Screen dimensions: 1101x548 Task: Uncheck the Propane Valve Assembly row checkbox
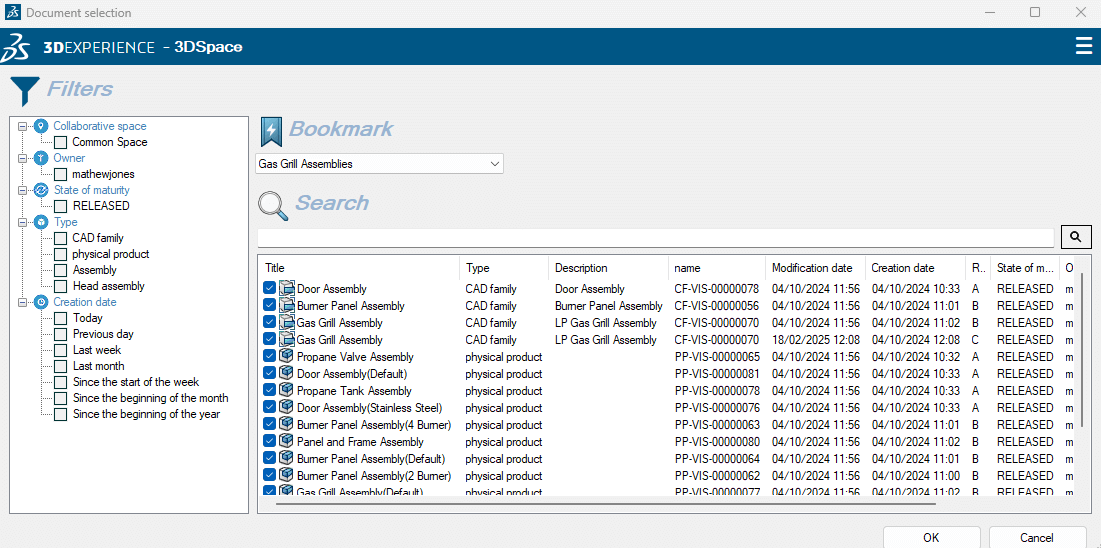point(270,356)
